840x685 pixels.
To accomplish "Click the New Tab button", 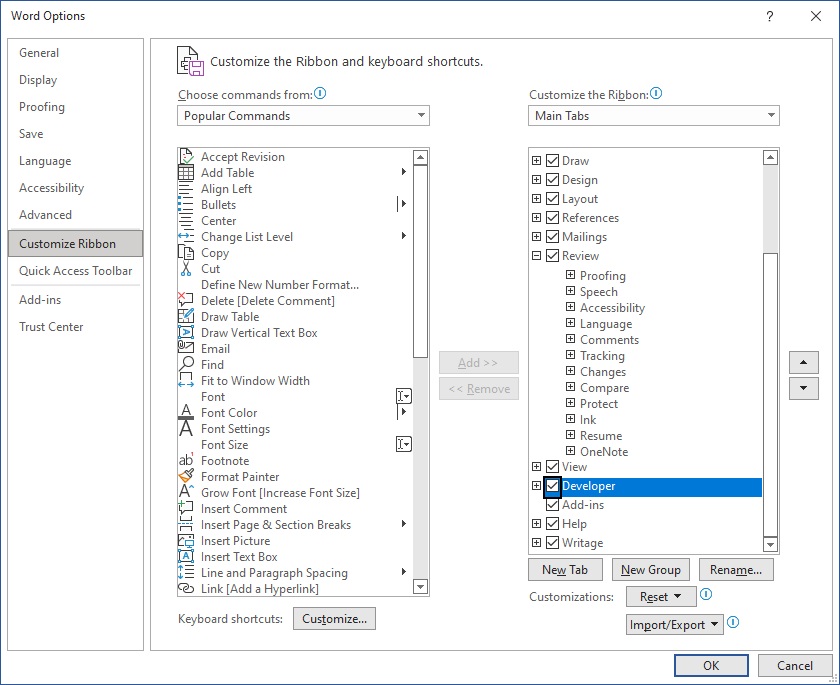I will pos(565,568).
